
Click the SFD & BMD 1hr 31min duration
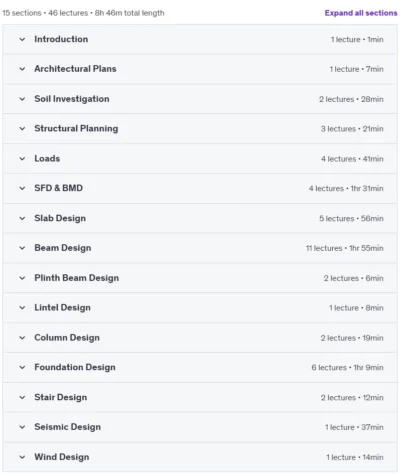[367, 189]
